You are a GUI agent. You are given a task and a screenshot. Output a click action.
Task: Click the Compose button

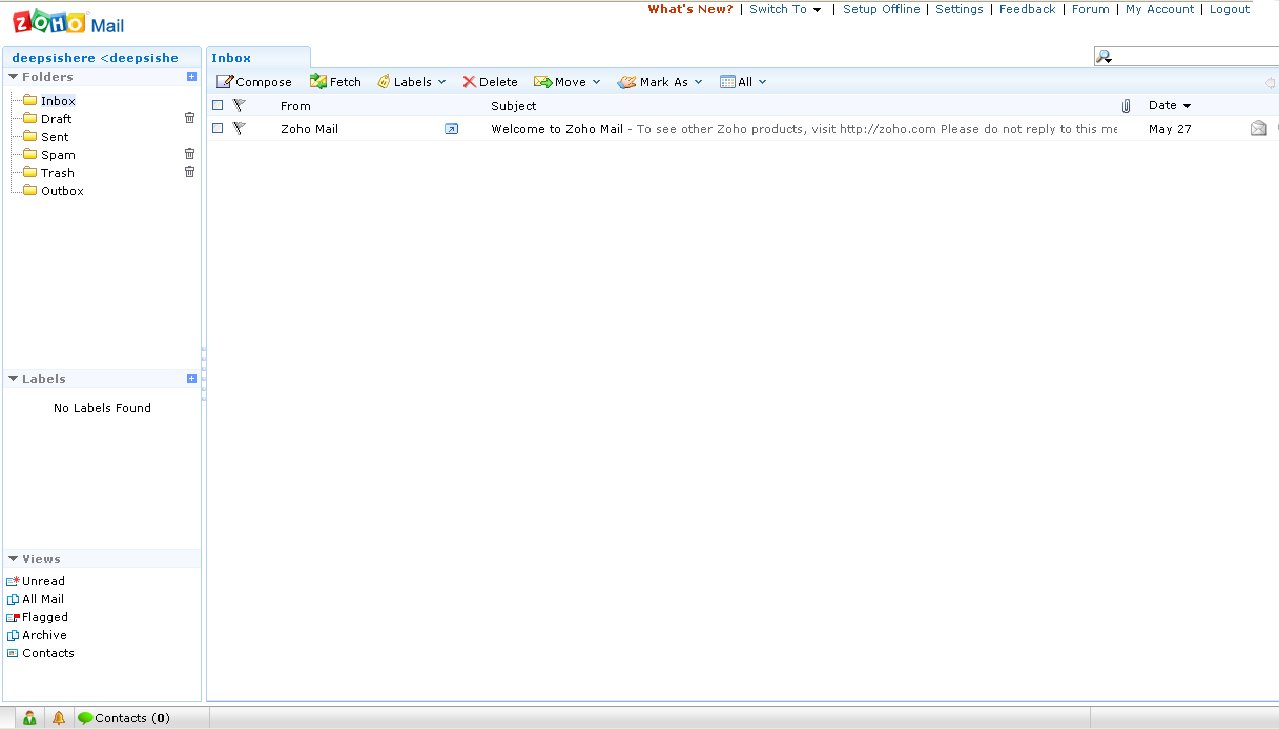[254, 82]
